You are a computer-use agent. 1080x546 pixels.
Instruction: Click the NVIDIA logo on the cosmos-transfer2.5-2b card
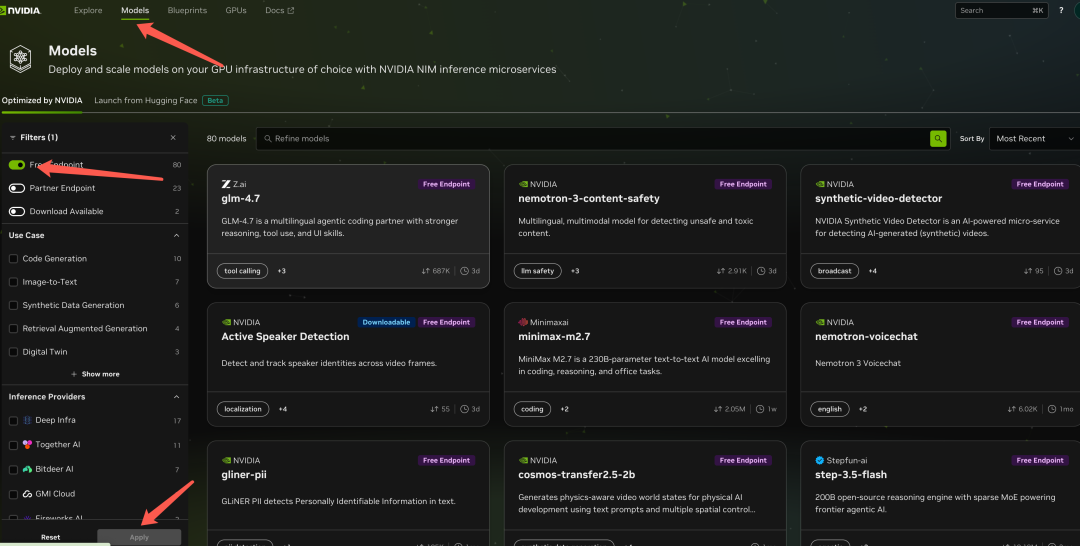click(x=523, y=460)
